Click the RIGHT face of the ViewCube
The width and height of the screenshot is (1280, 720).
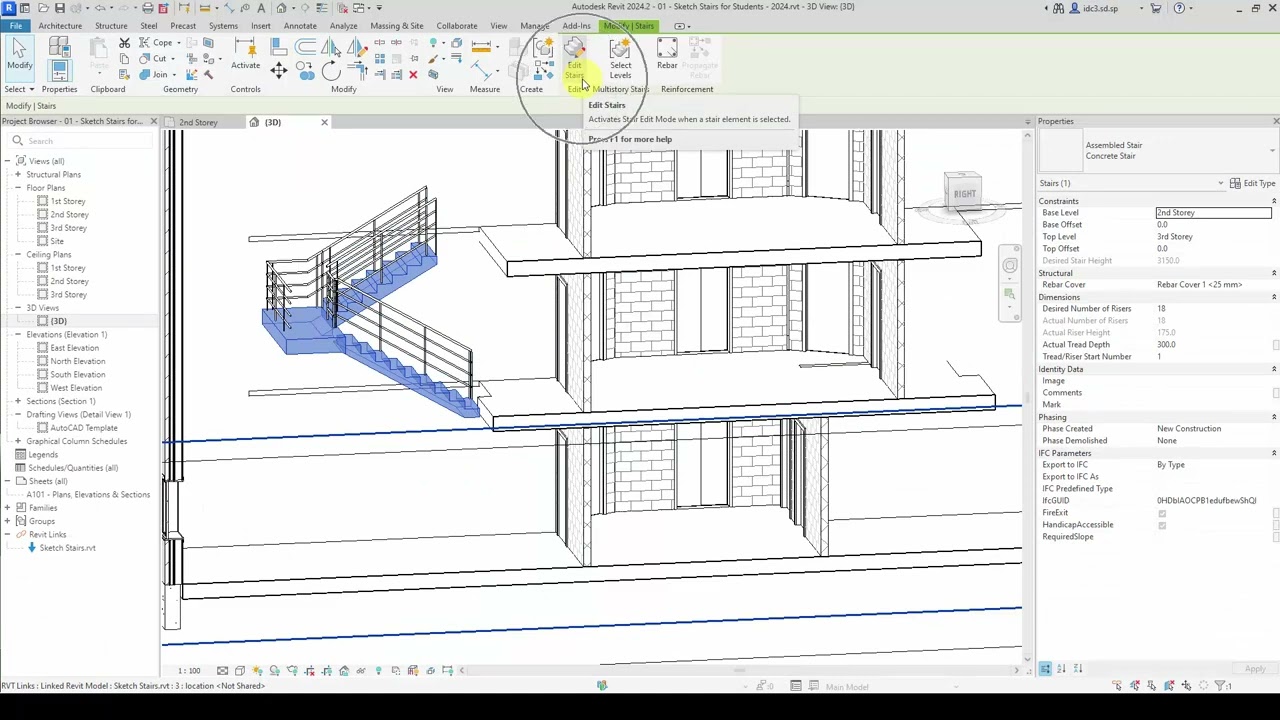tap(964, 194)
